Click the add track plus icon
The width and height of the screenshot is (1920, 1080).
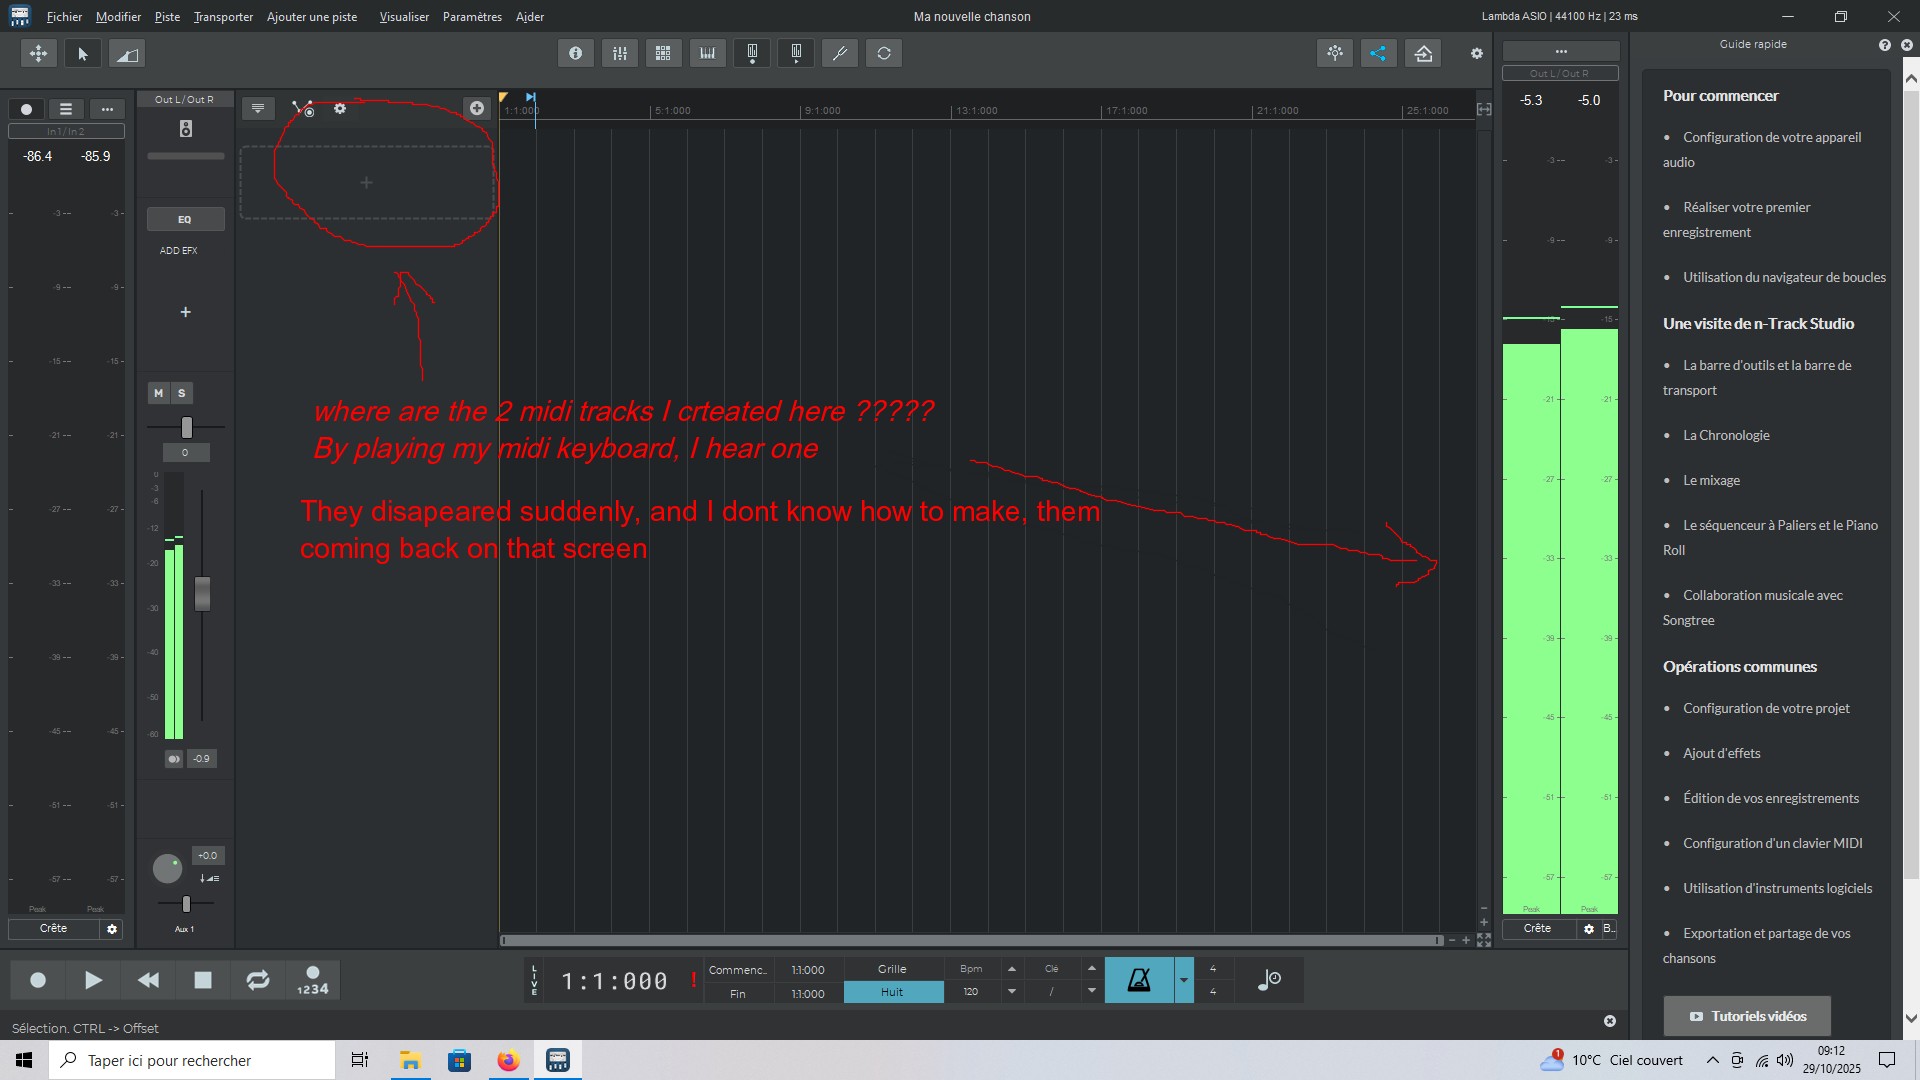pyautogui.click(x=477, y=108)
